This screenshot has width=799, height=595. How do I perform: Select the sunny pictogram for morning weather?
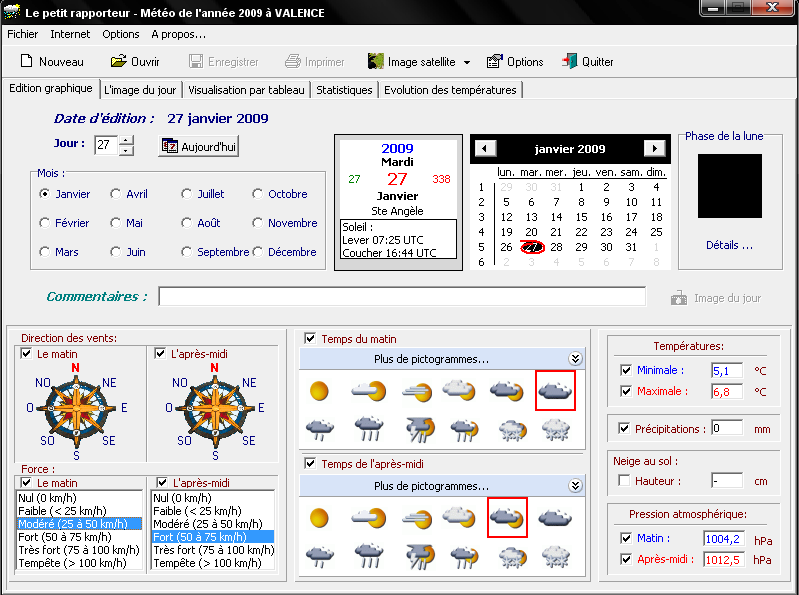tap(319, 390)
